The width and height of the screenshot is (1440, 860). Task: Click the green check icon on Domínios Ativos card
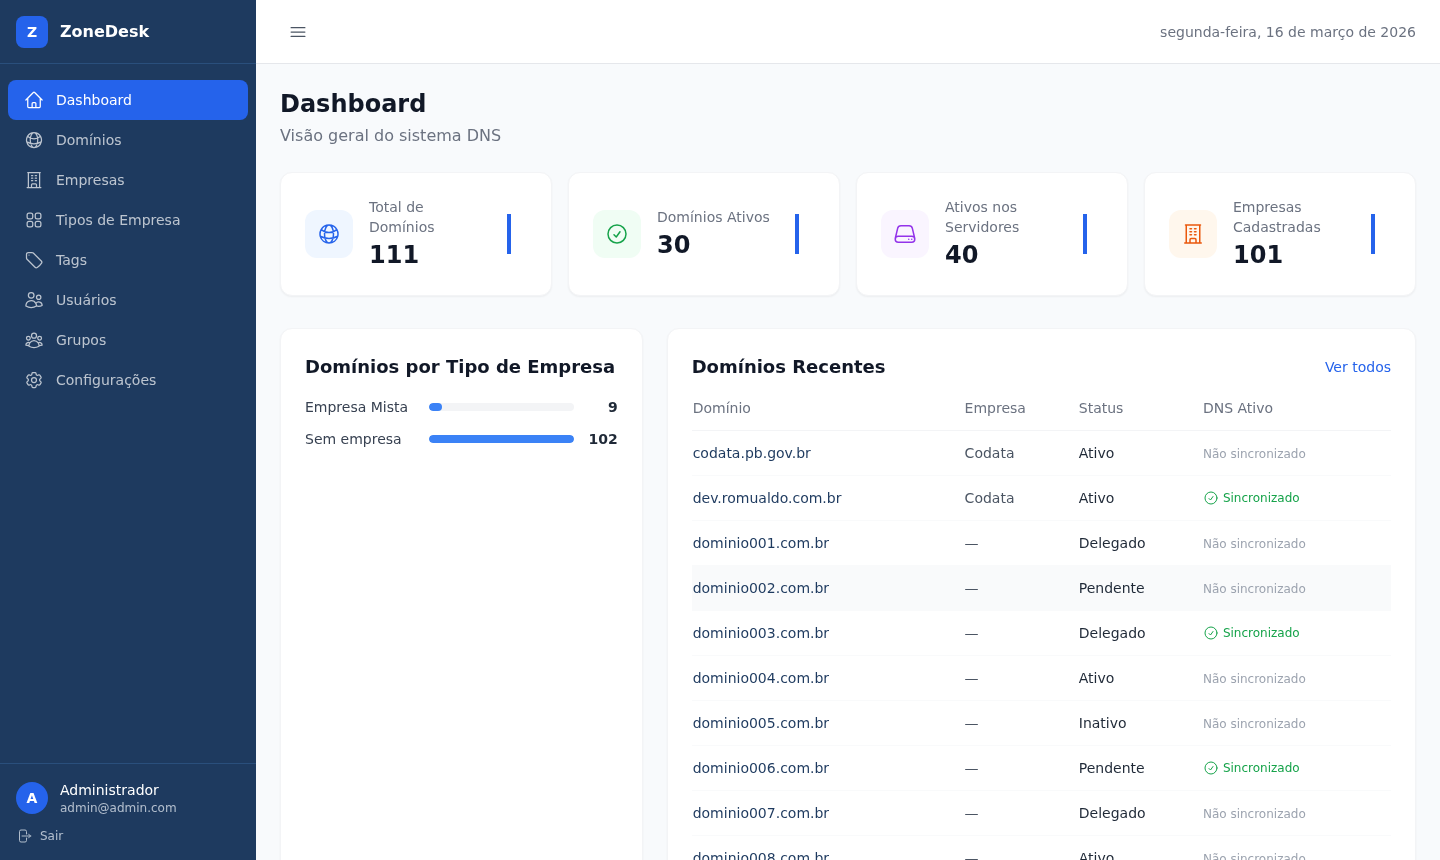(x=617, y=234)
